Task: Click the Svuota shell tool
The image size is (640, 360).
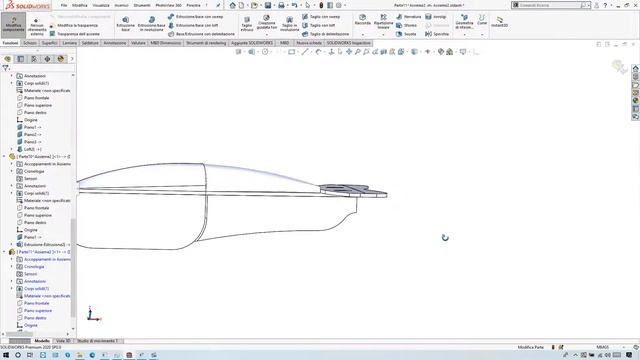Action: click(x=406, y=34)
